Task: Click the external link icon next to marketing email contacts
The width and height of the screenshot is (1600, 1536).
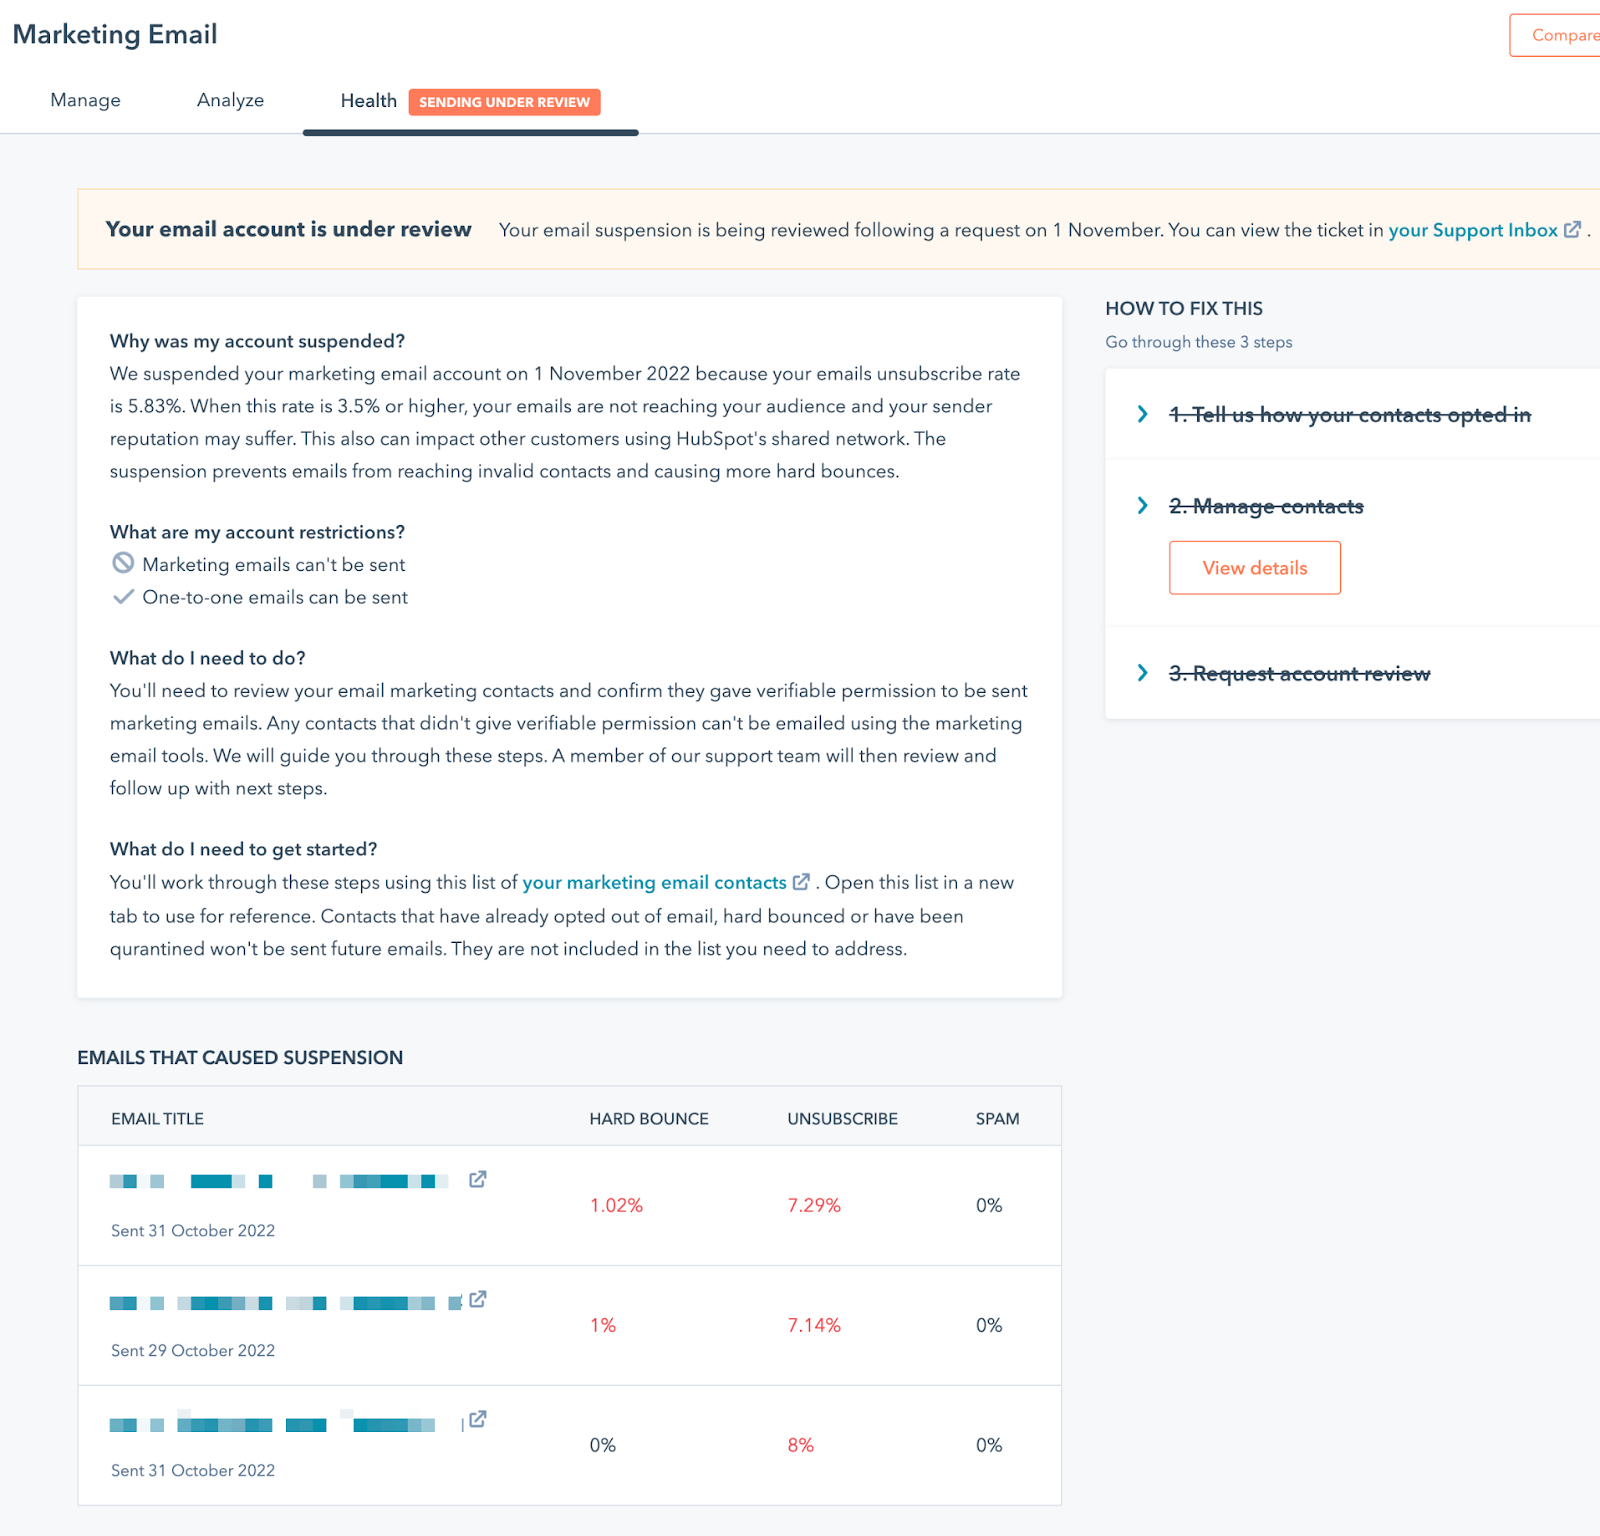Action: (x=801, y=882)
